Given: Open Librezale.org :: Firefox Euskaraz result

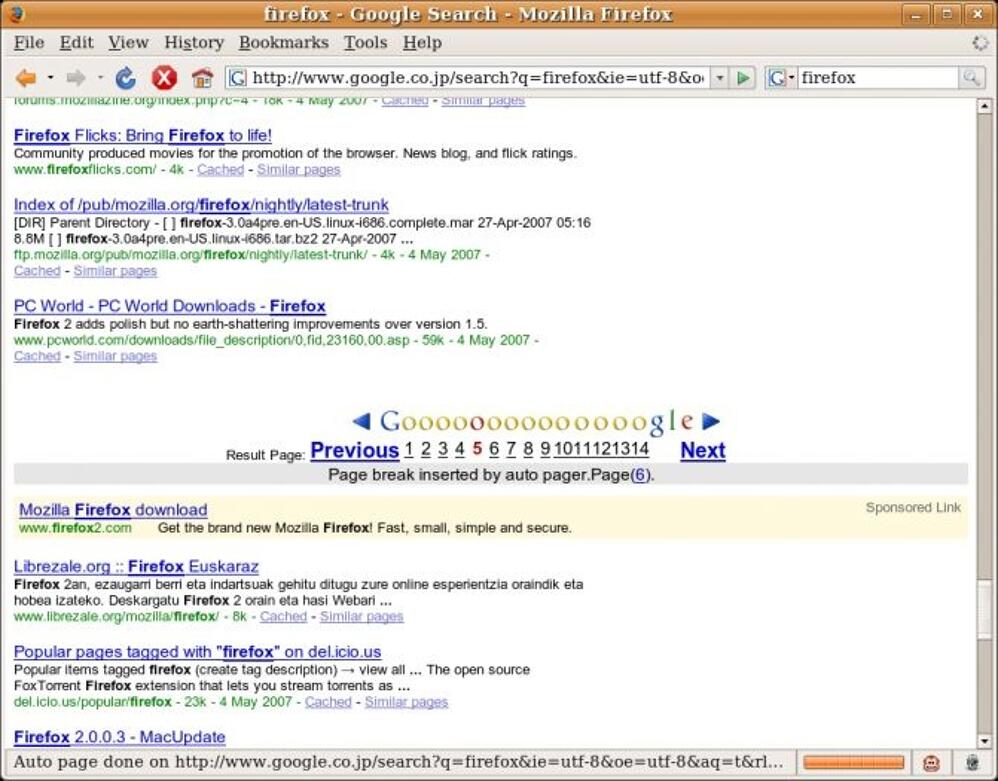Looking at the screenshot, I should point(136,566).
